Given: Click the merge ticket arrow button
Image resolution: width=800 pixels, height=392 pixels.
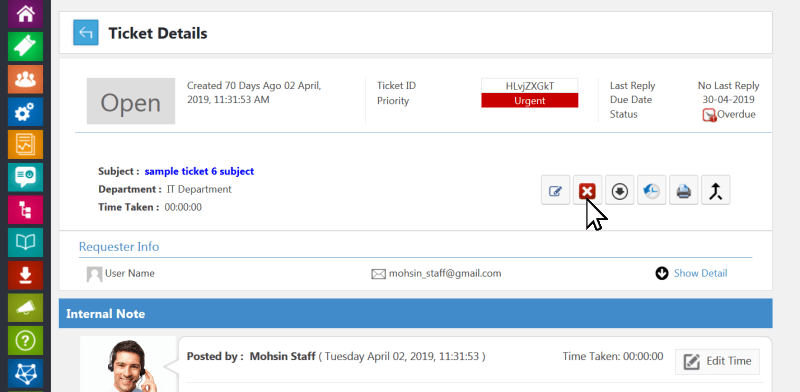Looking at the screenshot, I should [x=716, y=190].
